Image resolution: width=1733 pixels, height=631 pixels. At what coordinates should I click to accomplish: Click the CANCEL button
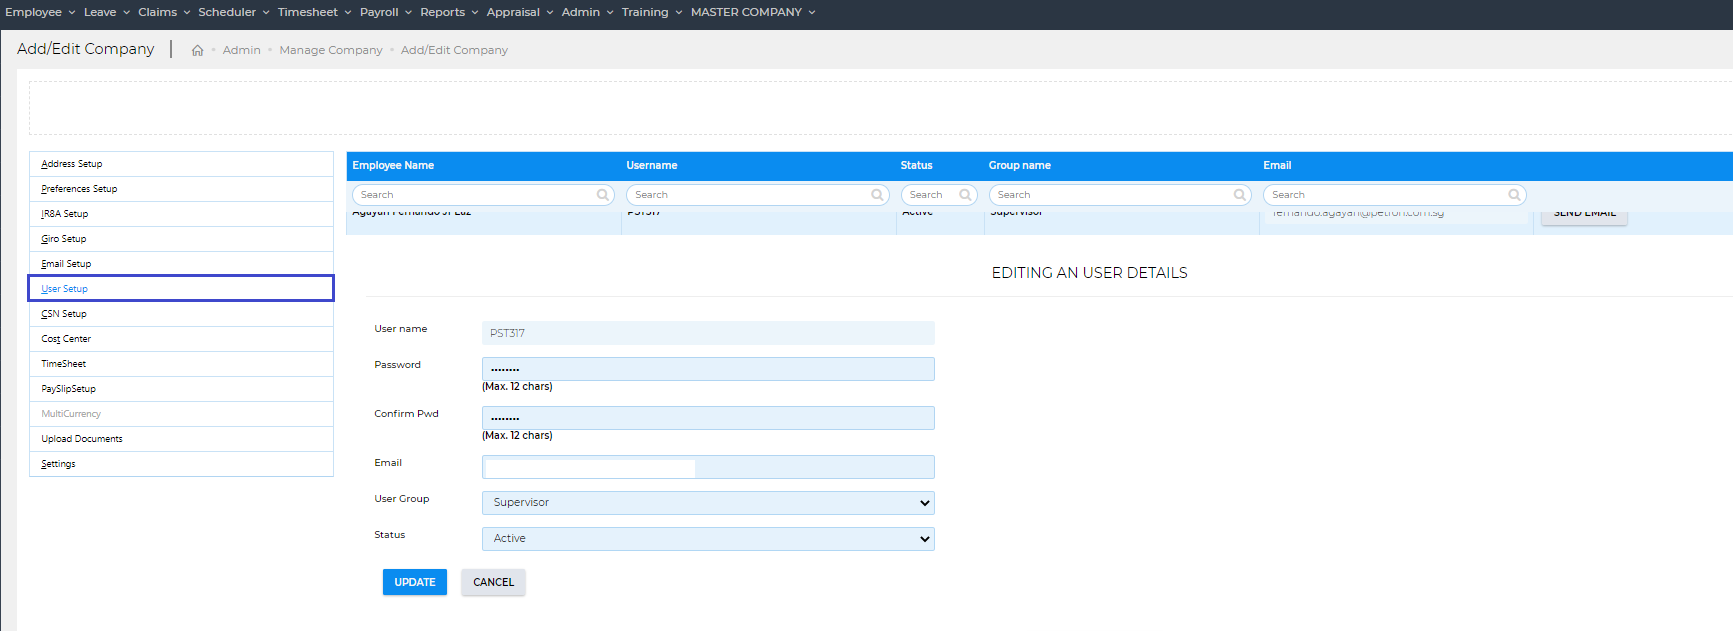pos(494,582)
